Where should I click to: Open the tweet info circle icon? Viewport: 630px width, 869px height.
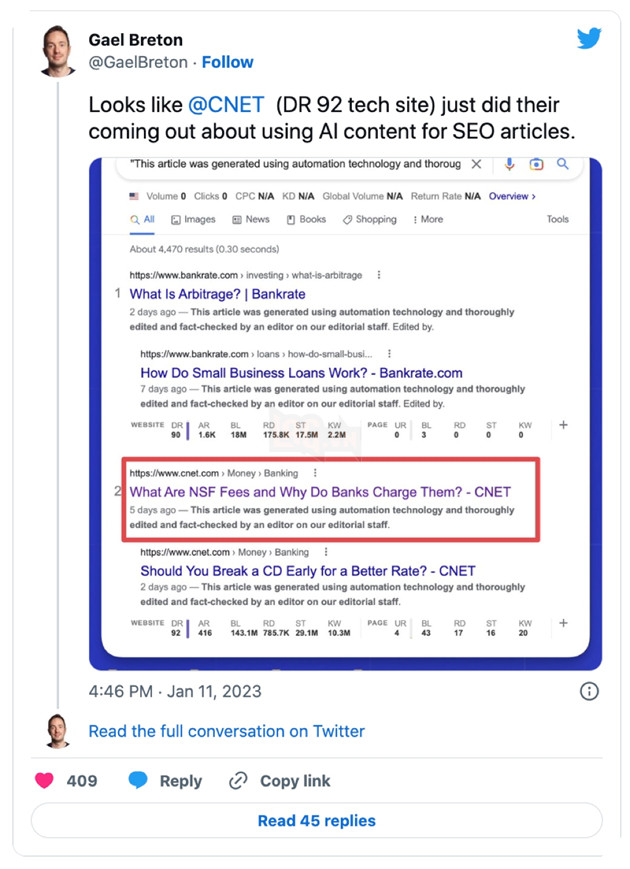(589, 691)
